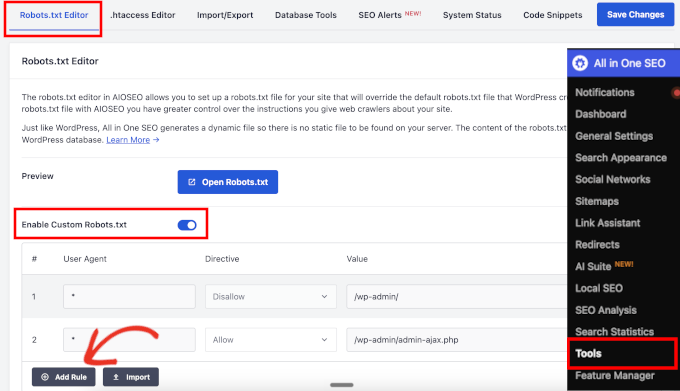Screen dimensions: 680x391
Task: Follow the Learn More link
Action: click(x=128, y=140)
